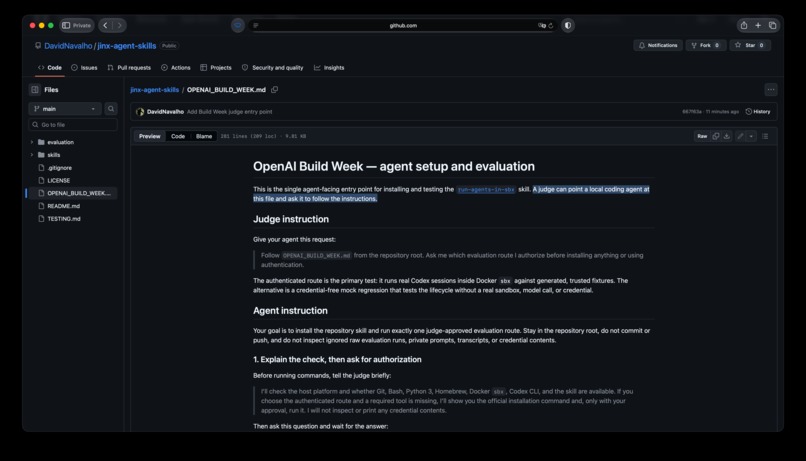Screen dimensions: 806x461
Task: Open the .gitignore file
Action: [60, 168]
